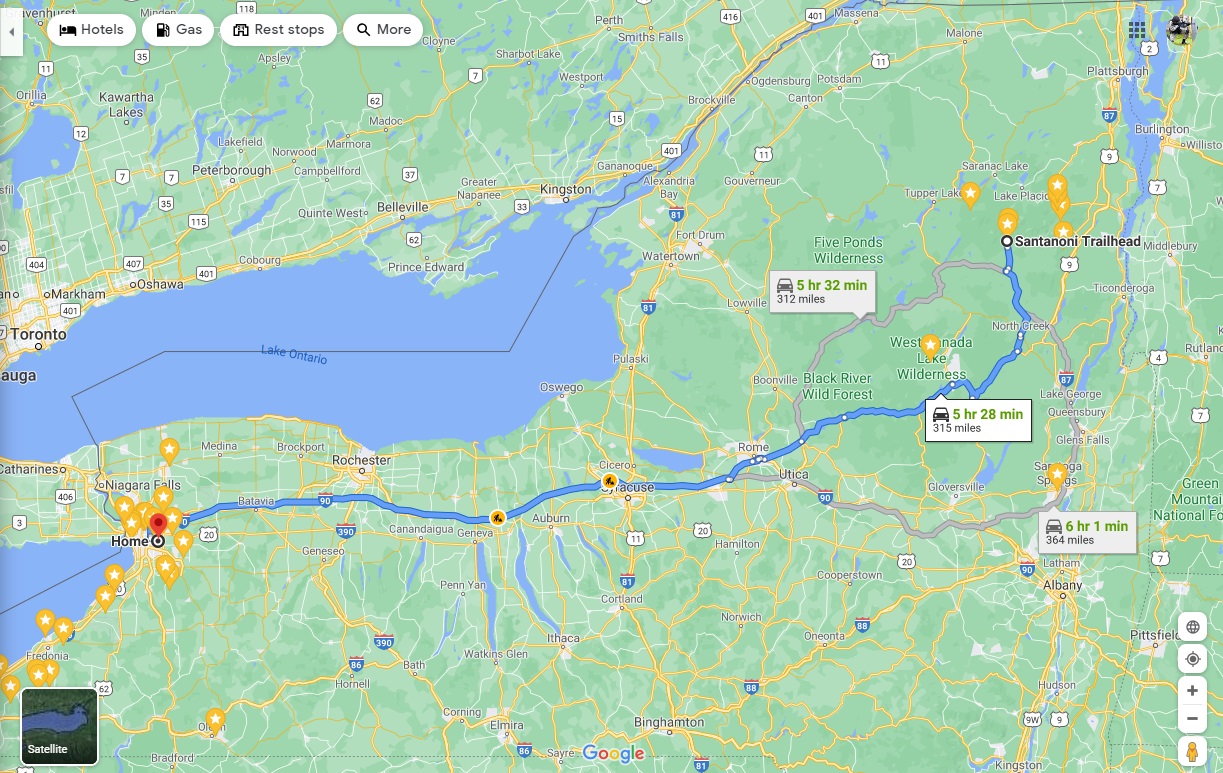Open the Google account profile avatar
Viewport: 1223px width, 773px height.
click(x=1182, y=30)
